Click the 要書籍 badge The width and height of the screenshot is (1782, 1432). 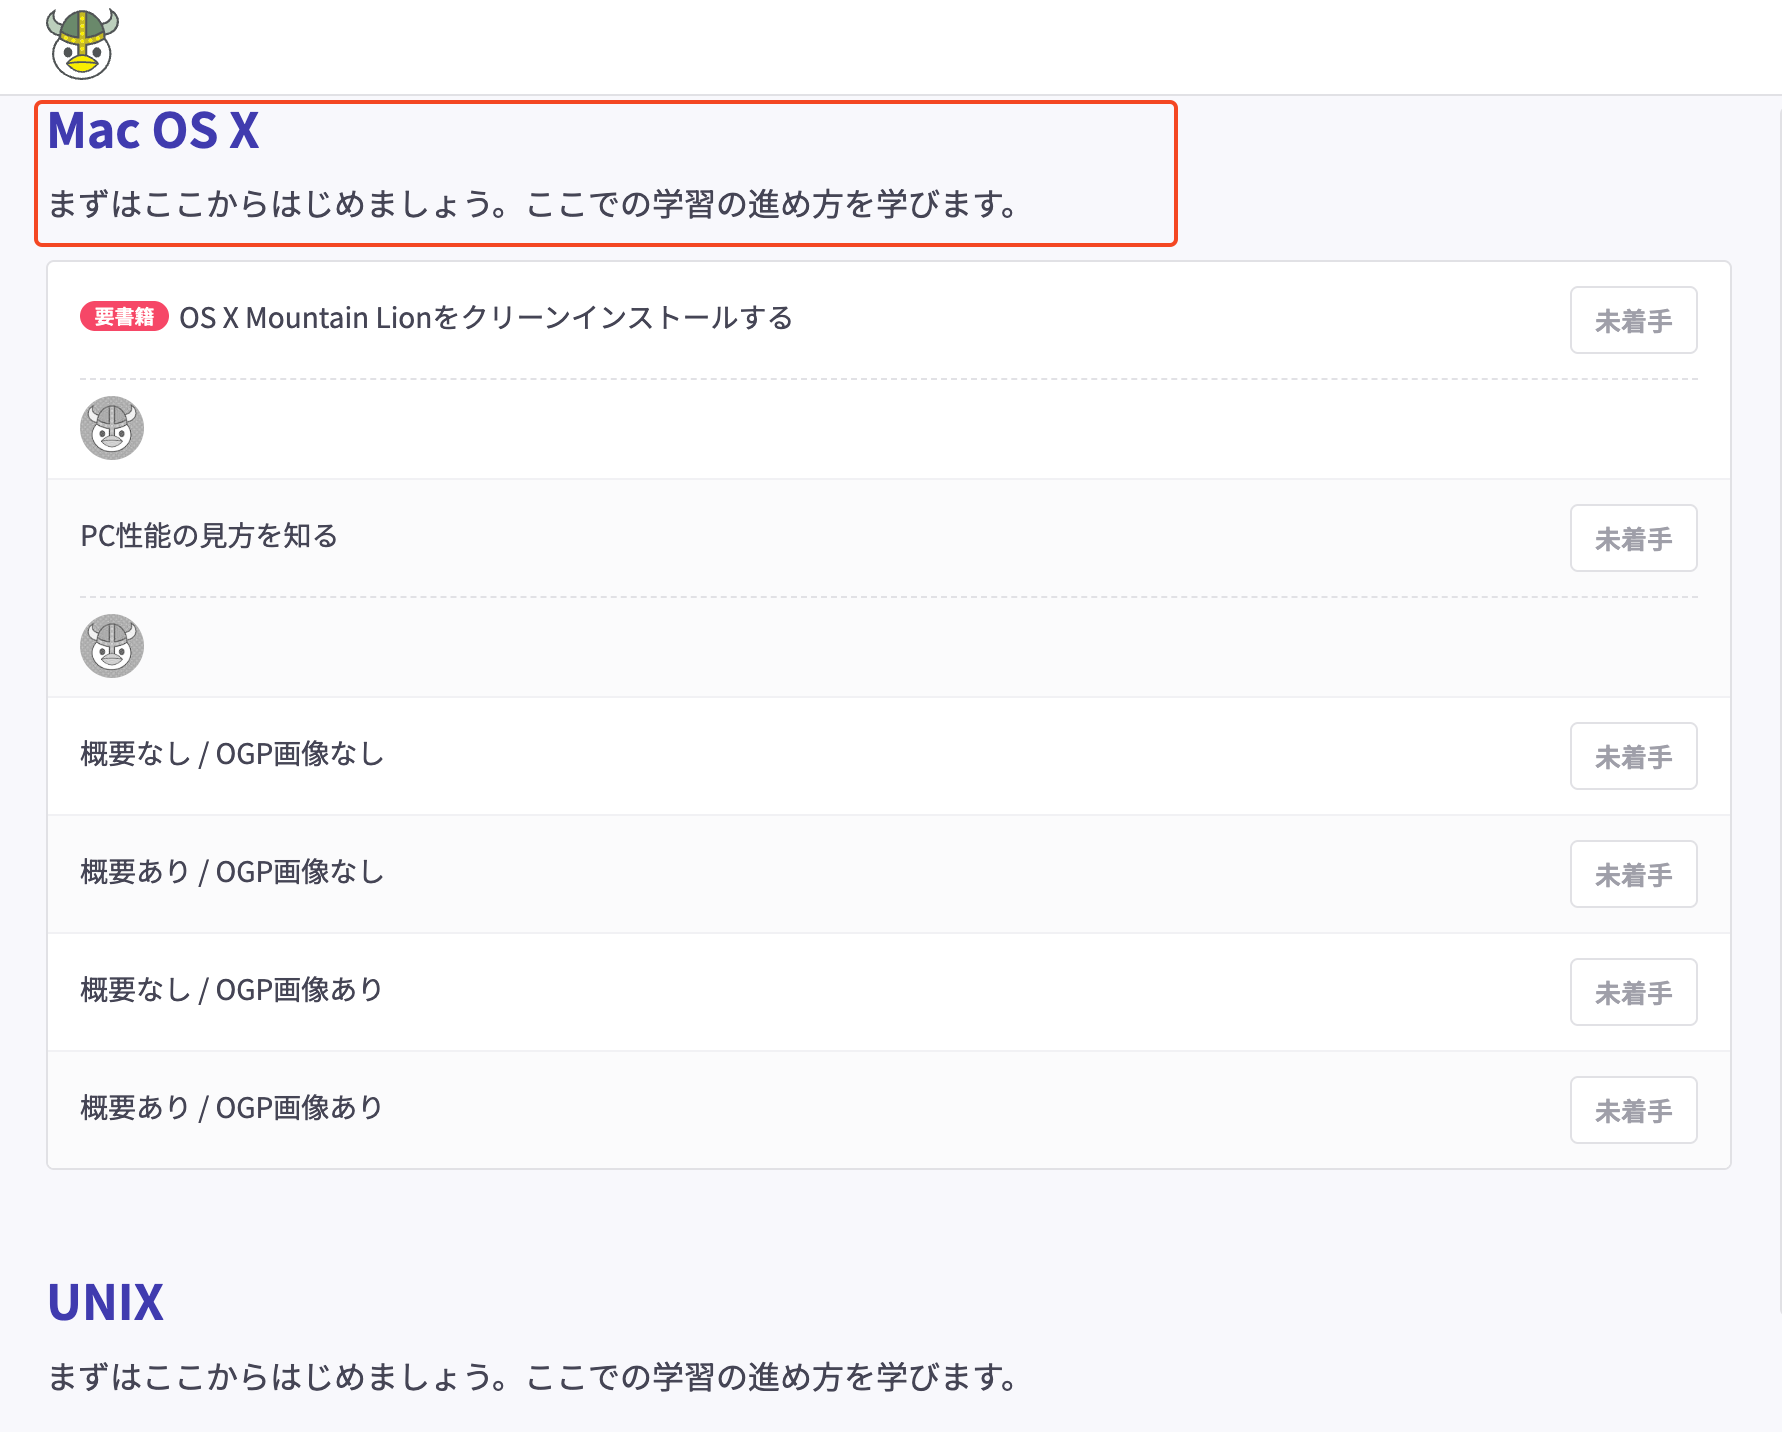[x=124, y=317]
